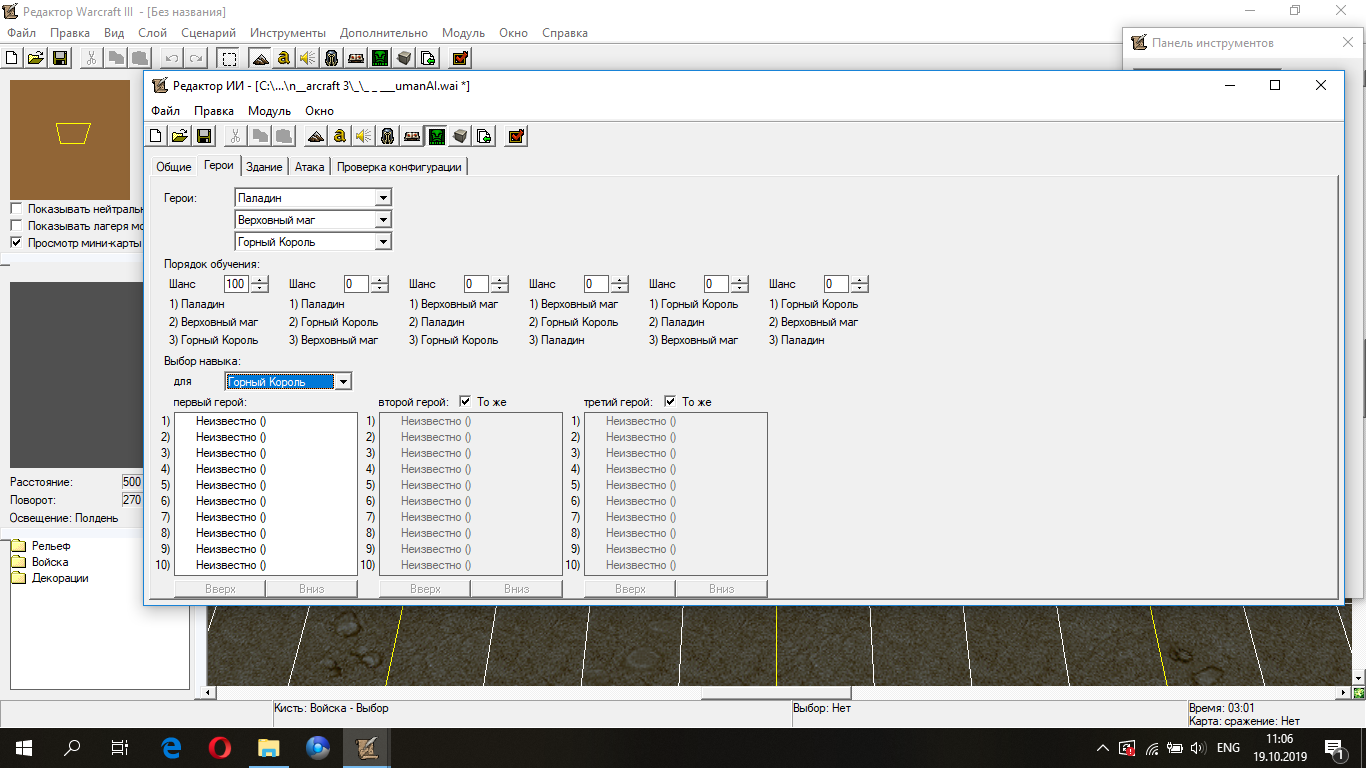This screenshot has height=768, width=1366.
Task: Select the dashed selection brush tool
Action: click(x=229, y=58)
